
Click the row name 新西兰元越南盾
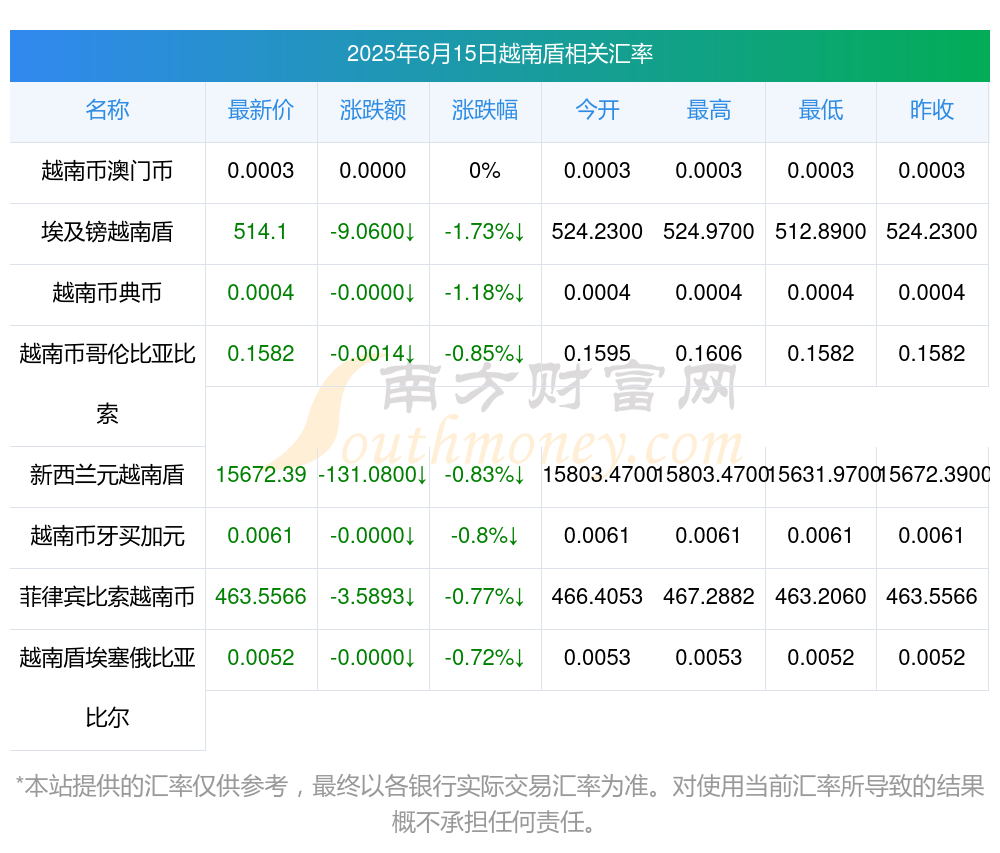(107, 475)
